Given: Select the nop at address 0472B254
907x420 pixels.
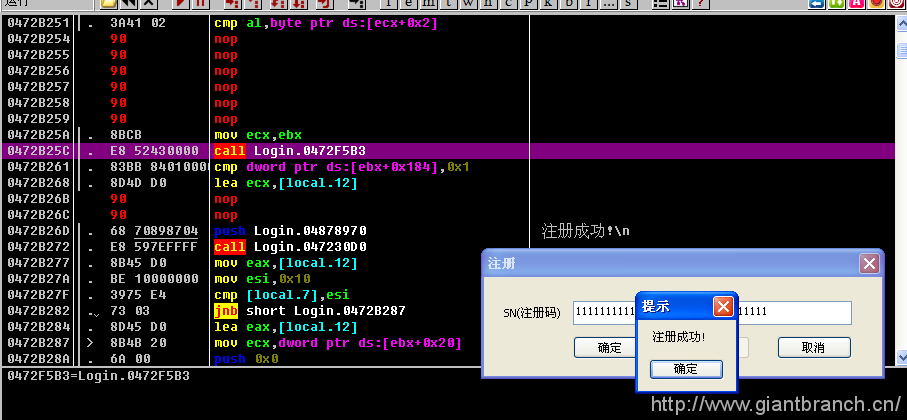Looking at the screenshot, I should coord(226,39).
